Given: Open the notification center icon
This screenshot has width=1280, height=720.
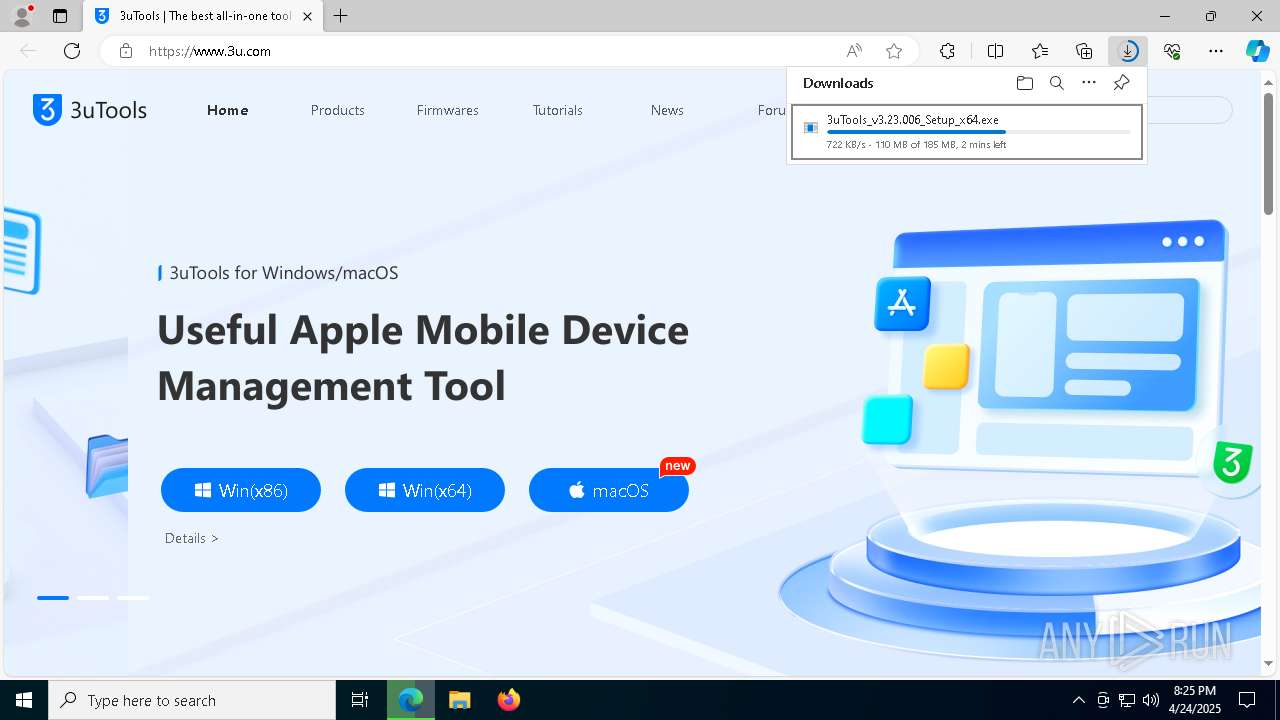Looking at the screenshot, I should pyautogui.click(x=1247, y=700).
